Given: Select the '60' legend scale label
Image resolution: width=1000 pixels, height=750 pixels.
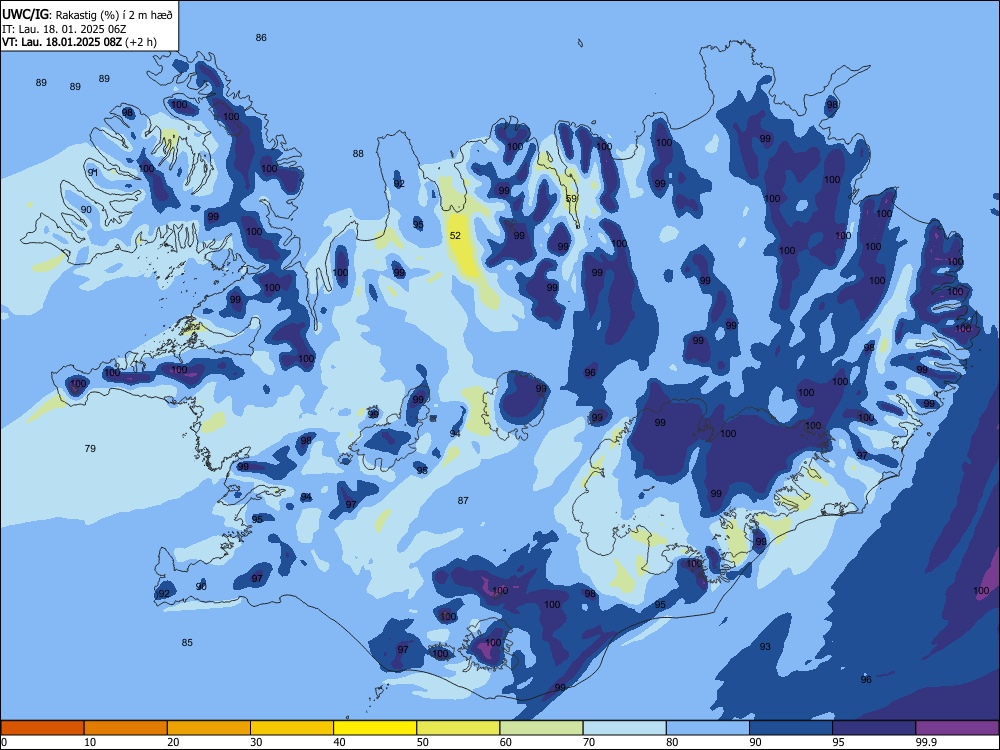Looking at the screenshot, I should 506,742.
